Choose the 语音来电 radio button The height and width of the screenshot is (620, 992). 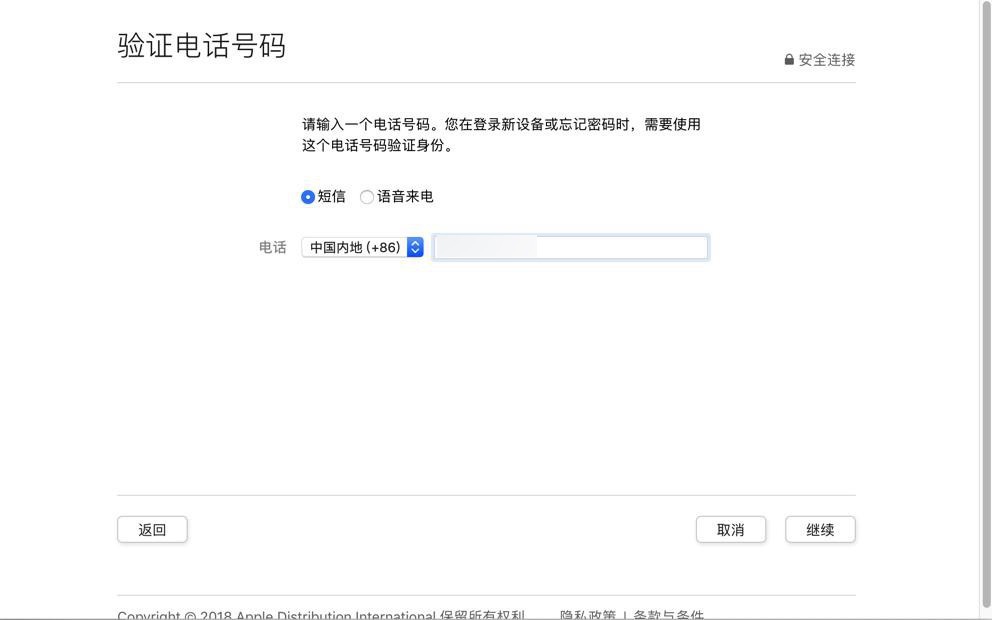point(367,197)
